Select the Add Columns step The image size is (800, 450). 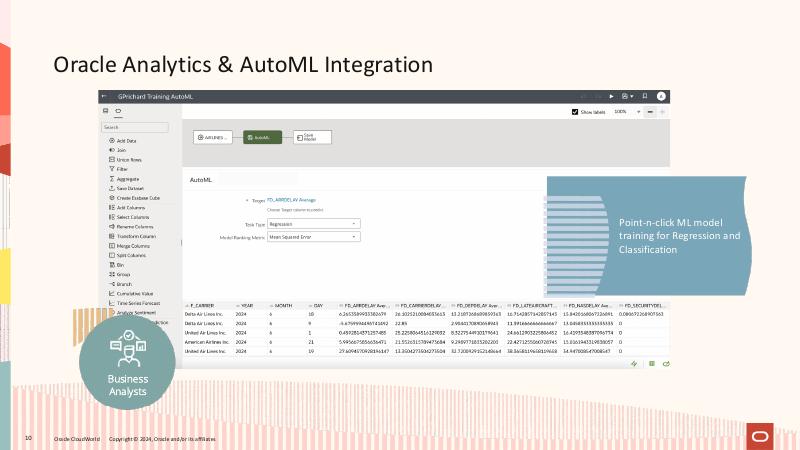127,208
